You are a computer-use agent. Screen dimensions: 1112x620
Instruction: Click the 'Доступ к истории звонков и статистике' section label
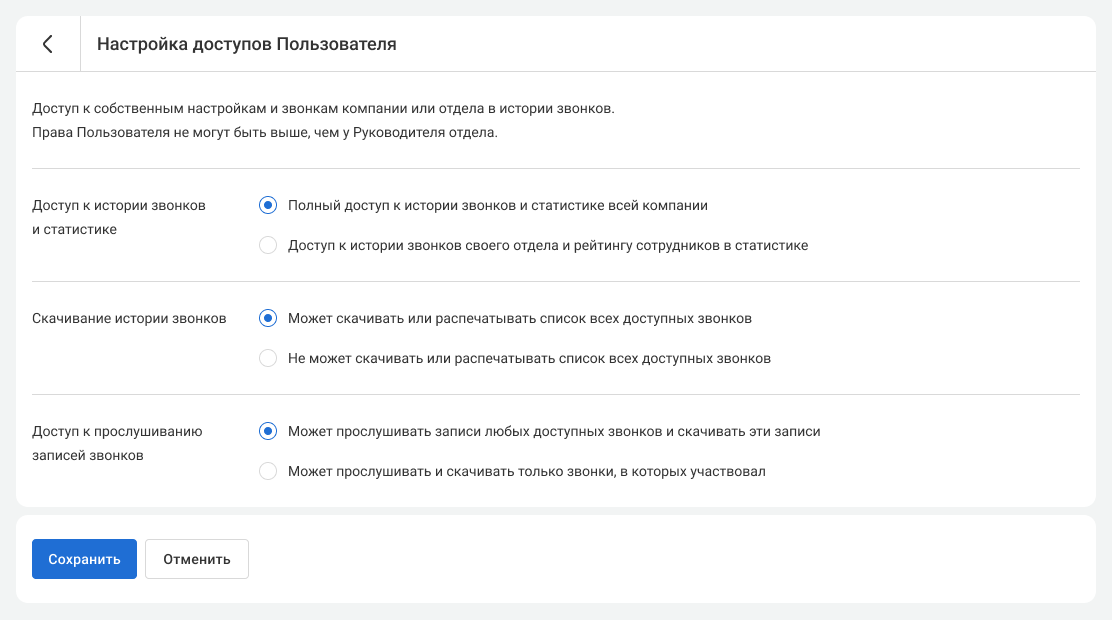point(118,217)
